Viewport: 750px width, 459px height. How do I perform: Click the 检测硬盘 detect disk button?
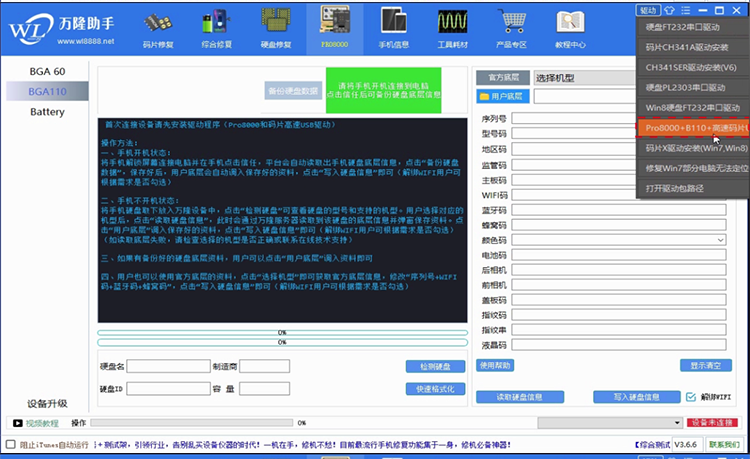click(435, 367)
